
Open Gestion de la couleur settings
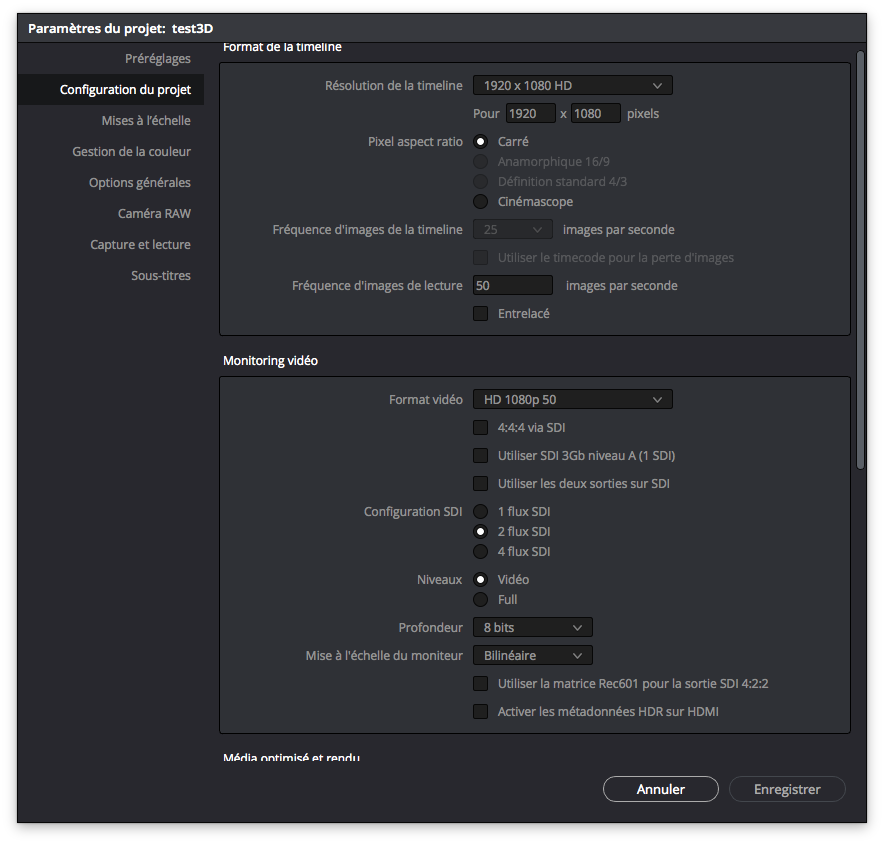pyautogui.click(x=131, y=151)
